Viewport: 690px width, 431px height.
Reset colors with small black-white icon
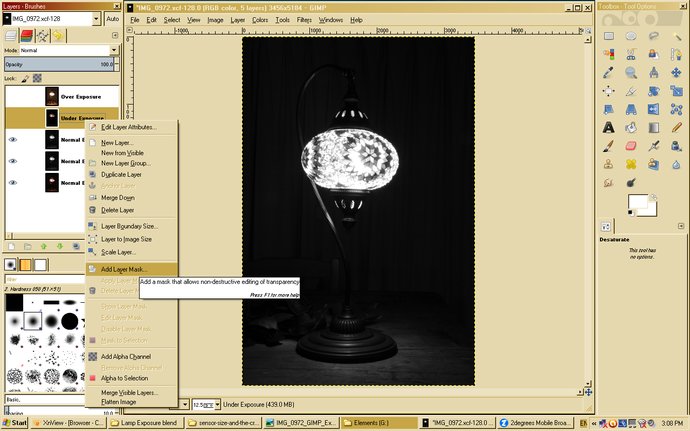(631, 213)
